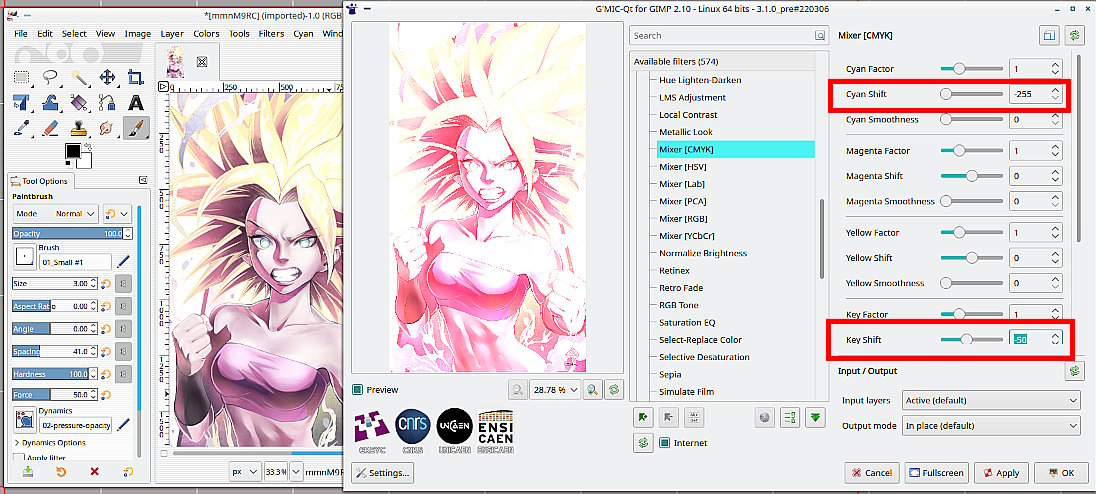Toggle the Internet checkbox in G'MIC
The height and width of the screenshot is (494, 1096).
(664, 442)
